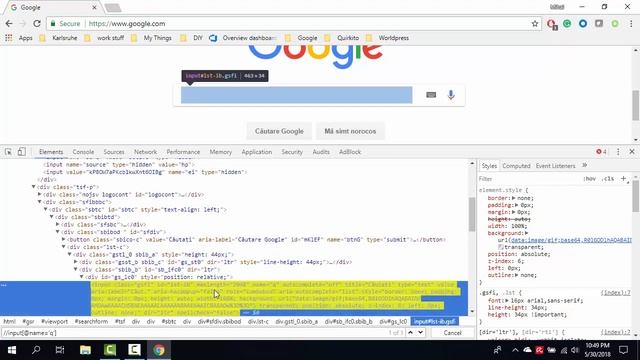The width and height of the screenshot is (640, 360).
Task: Open DevTools customize menu
Action: [x=618, y=152]
